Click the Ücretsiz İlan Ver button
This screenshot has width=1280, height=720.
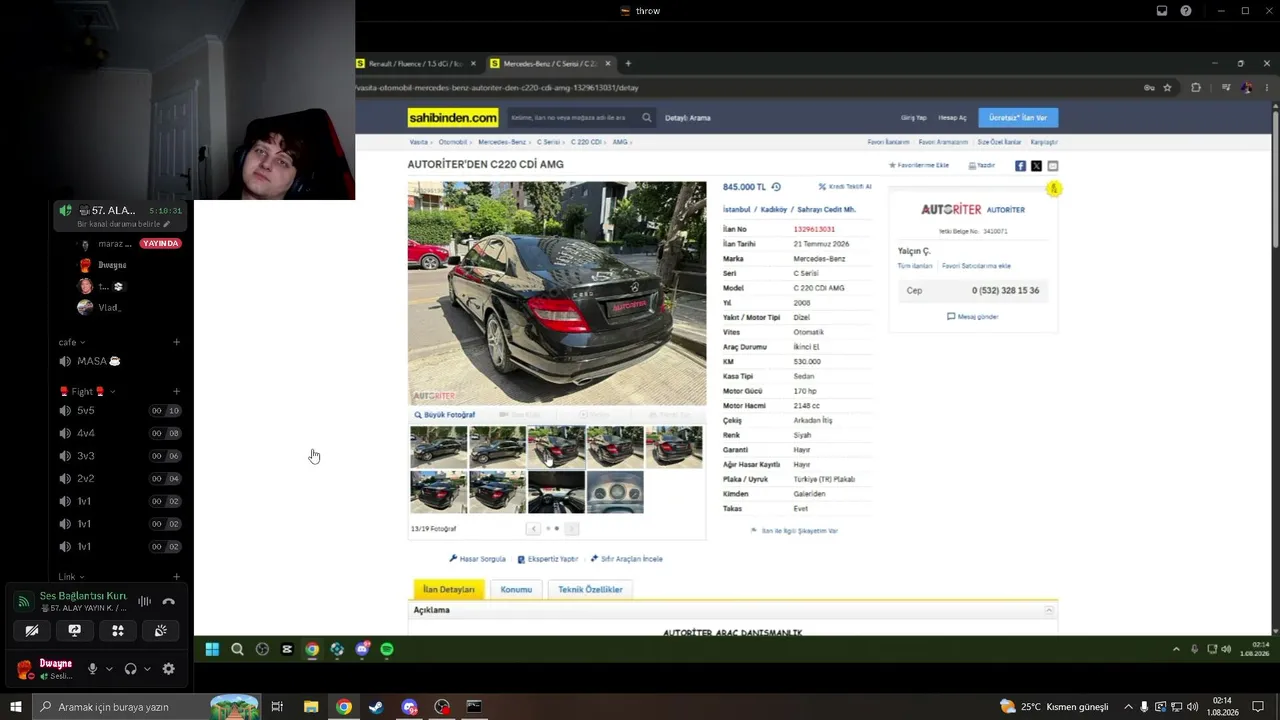pos(1017,118)
